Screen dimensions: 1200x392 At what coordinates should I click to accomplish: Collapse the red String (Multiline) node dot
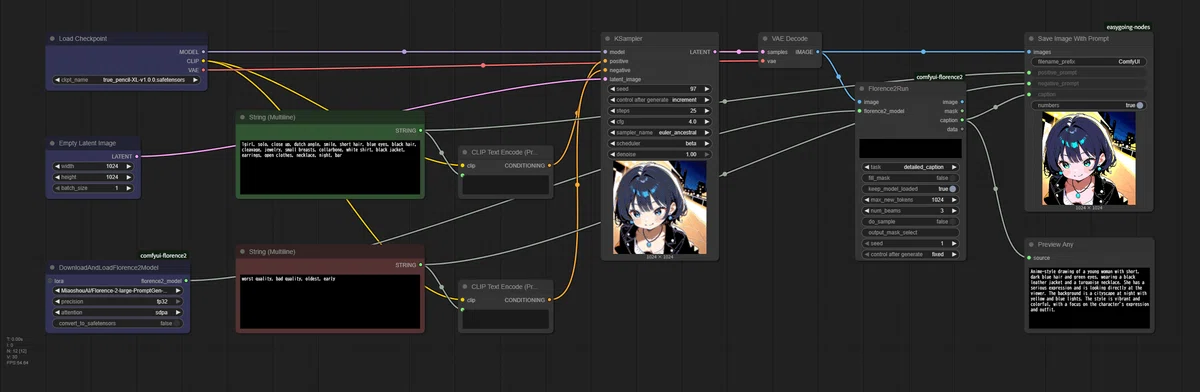(242, 251)
